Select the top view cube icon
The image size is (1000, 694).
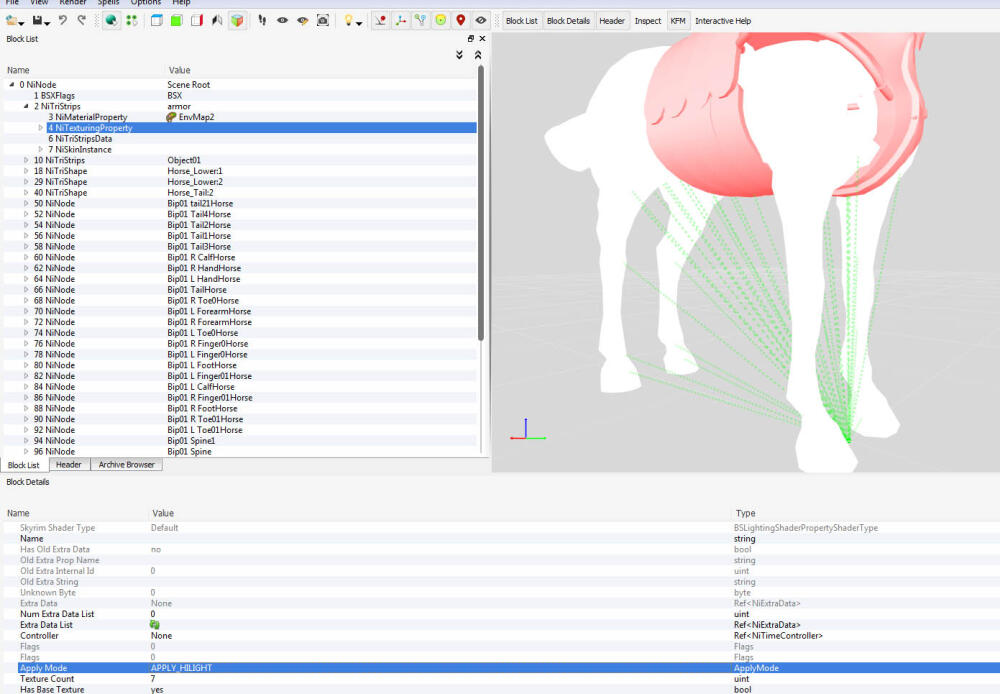click(157, 20)
